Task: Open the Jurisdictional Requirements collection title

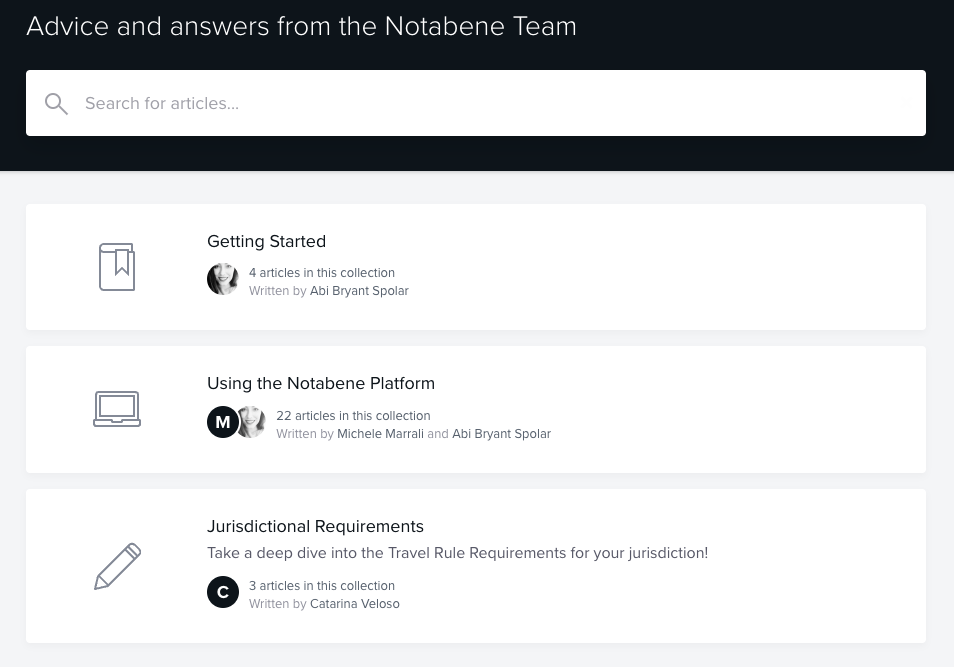Action: 315,526
